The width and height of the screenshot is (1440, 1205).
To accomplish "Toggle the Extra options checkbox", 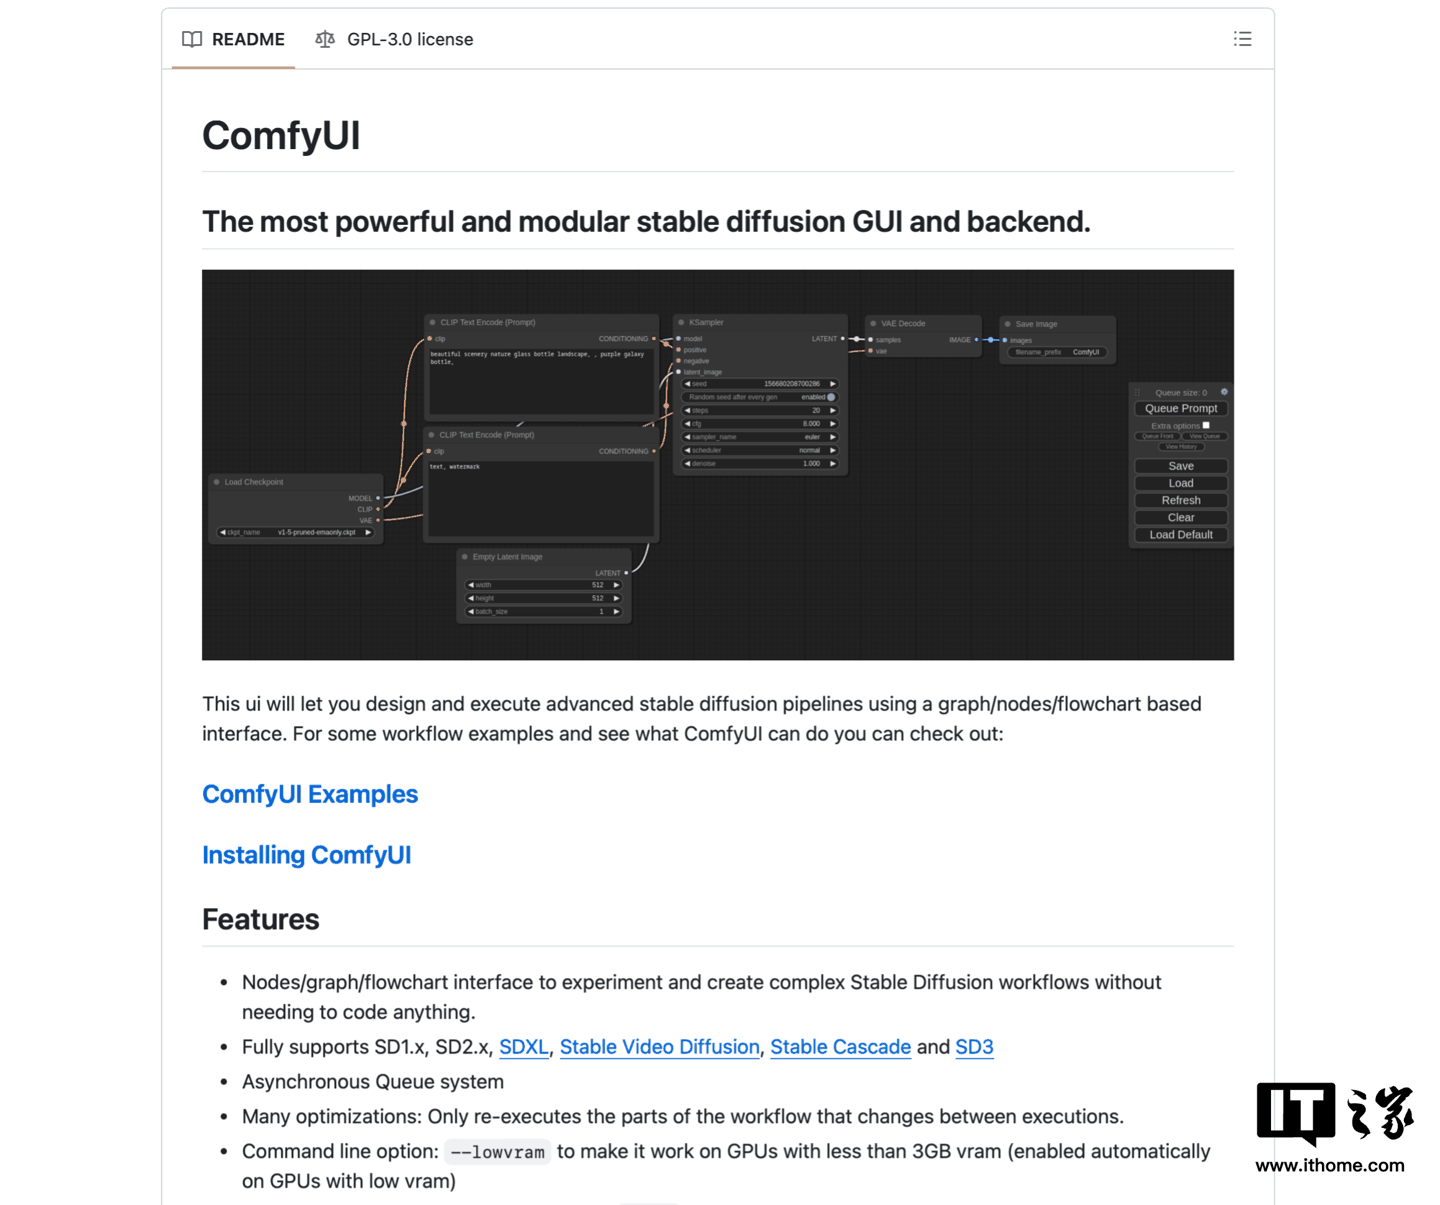I will [x=1206, y=425].
